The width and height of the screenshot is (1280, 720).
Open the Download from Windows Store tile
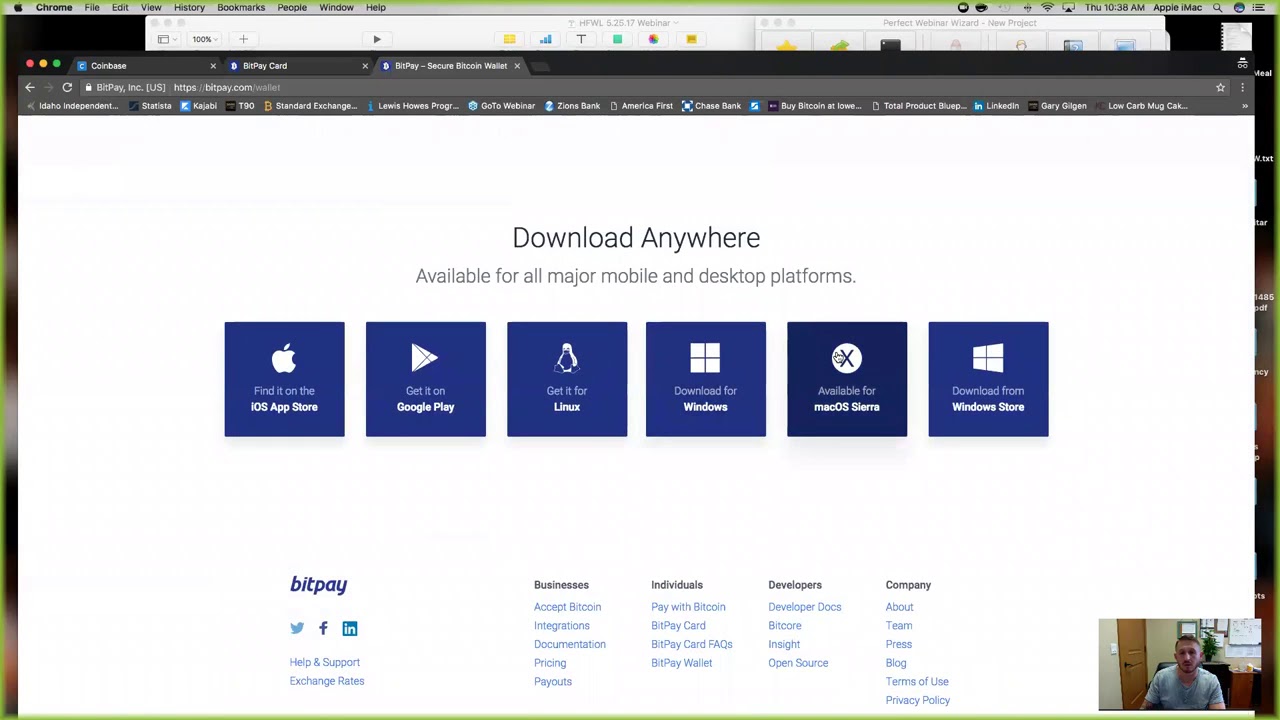(988, 379)
